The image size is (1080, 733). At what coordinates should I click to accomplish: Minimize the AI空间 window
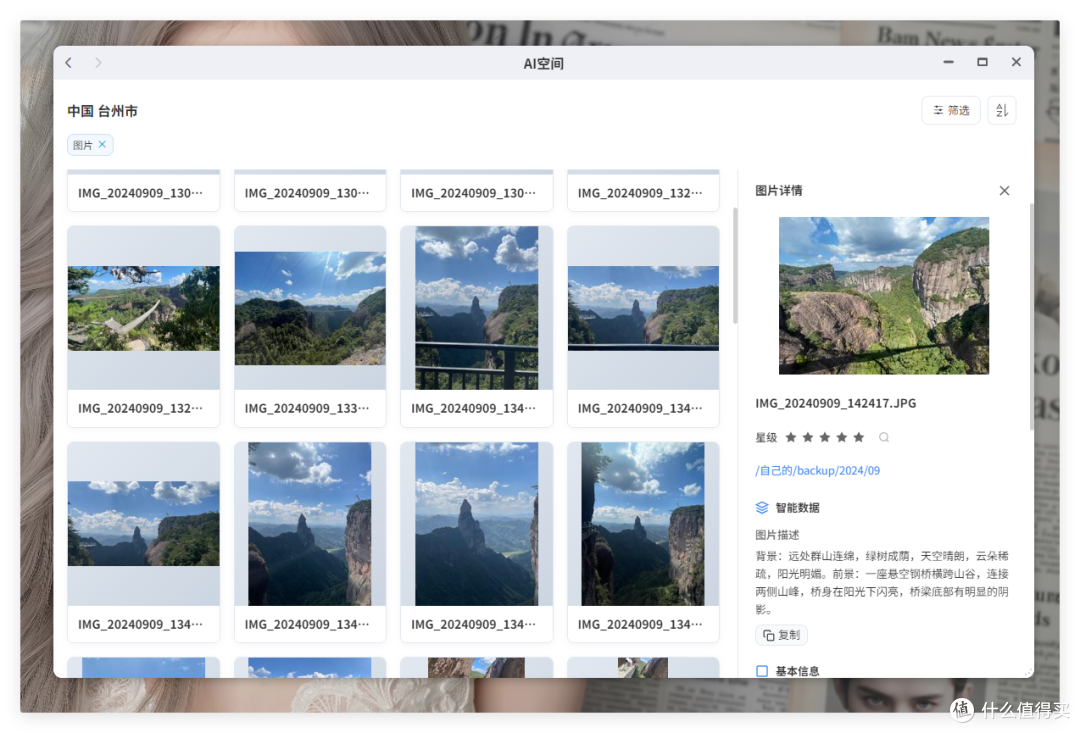tap(948, 62)
